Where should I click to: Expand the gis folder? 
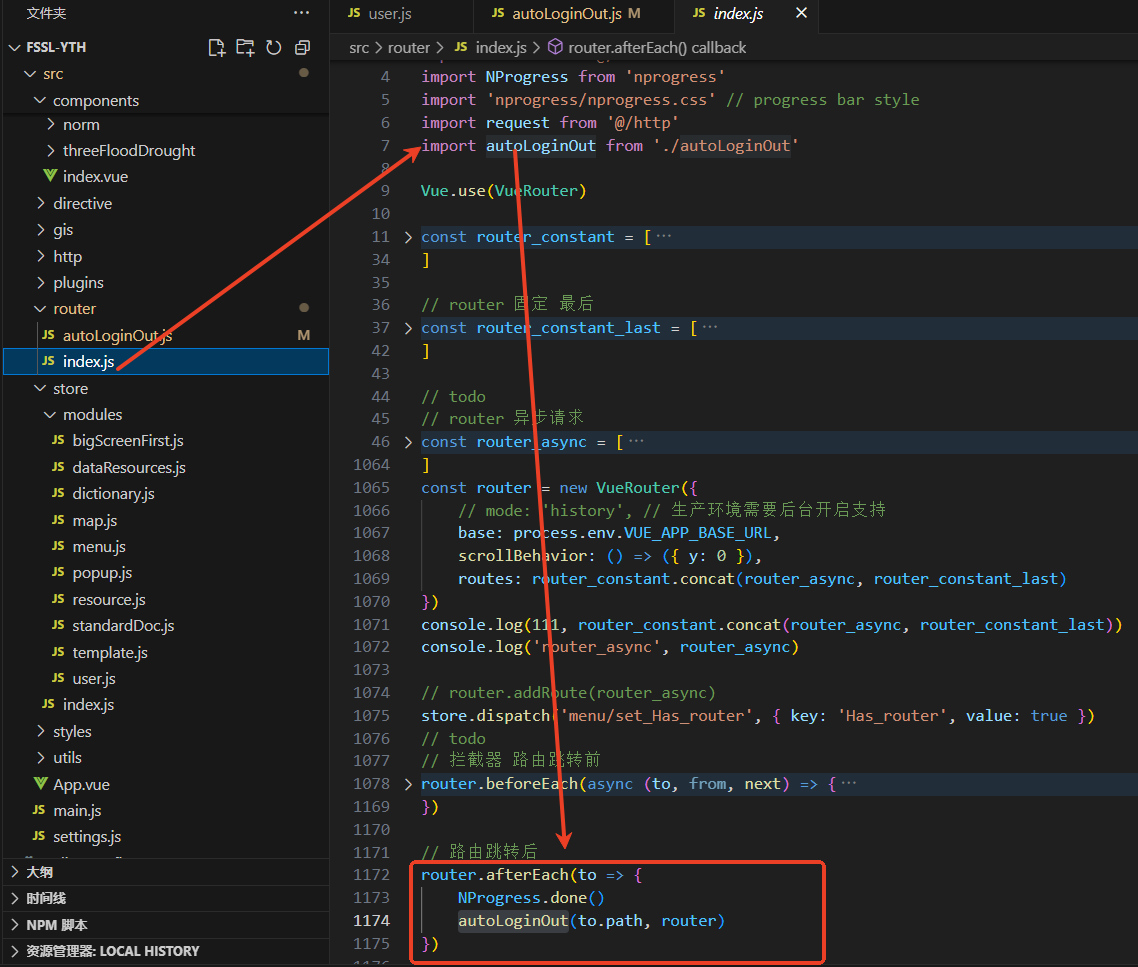tap(40, 229)
